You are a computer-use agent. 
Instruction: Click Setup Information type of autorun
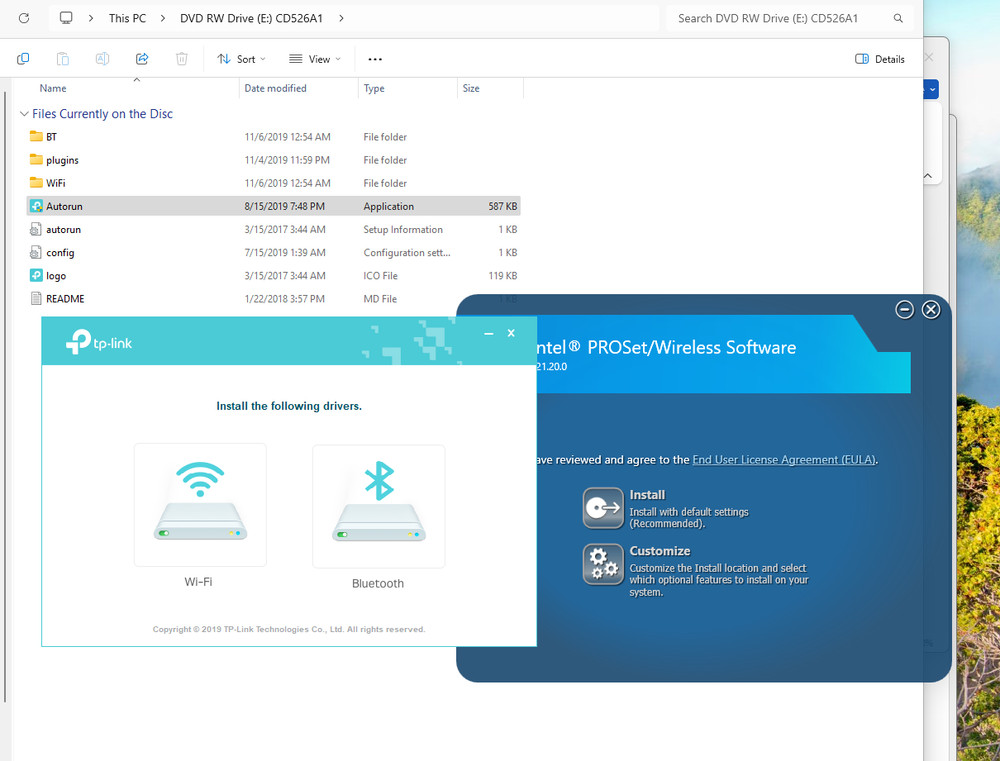pos(403,229)
